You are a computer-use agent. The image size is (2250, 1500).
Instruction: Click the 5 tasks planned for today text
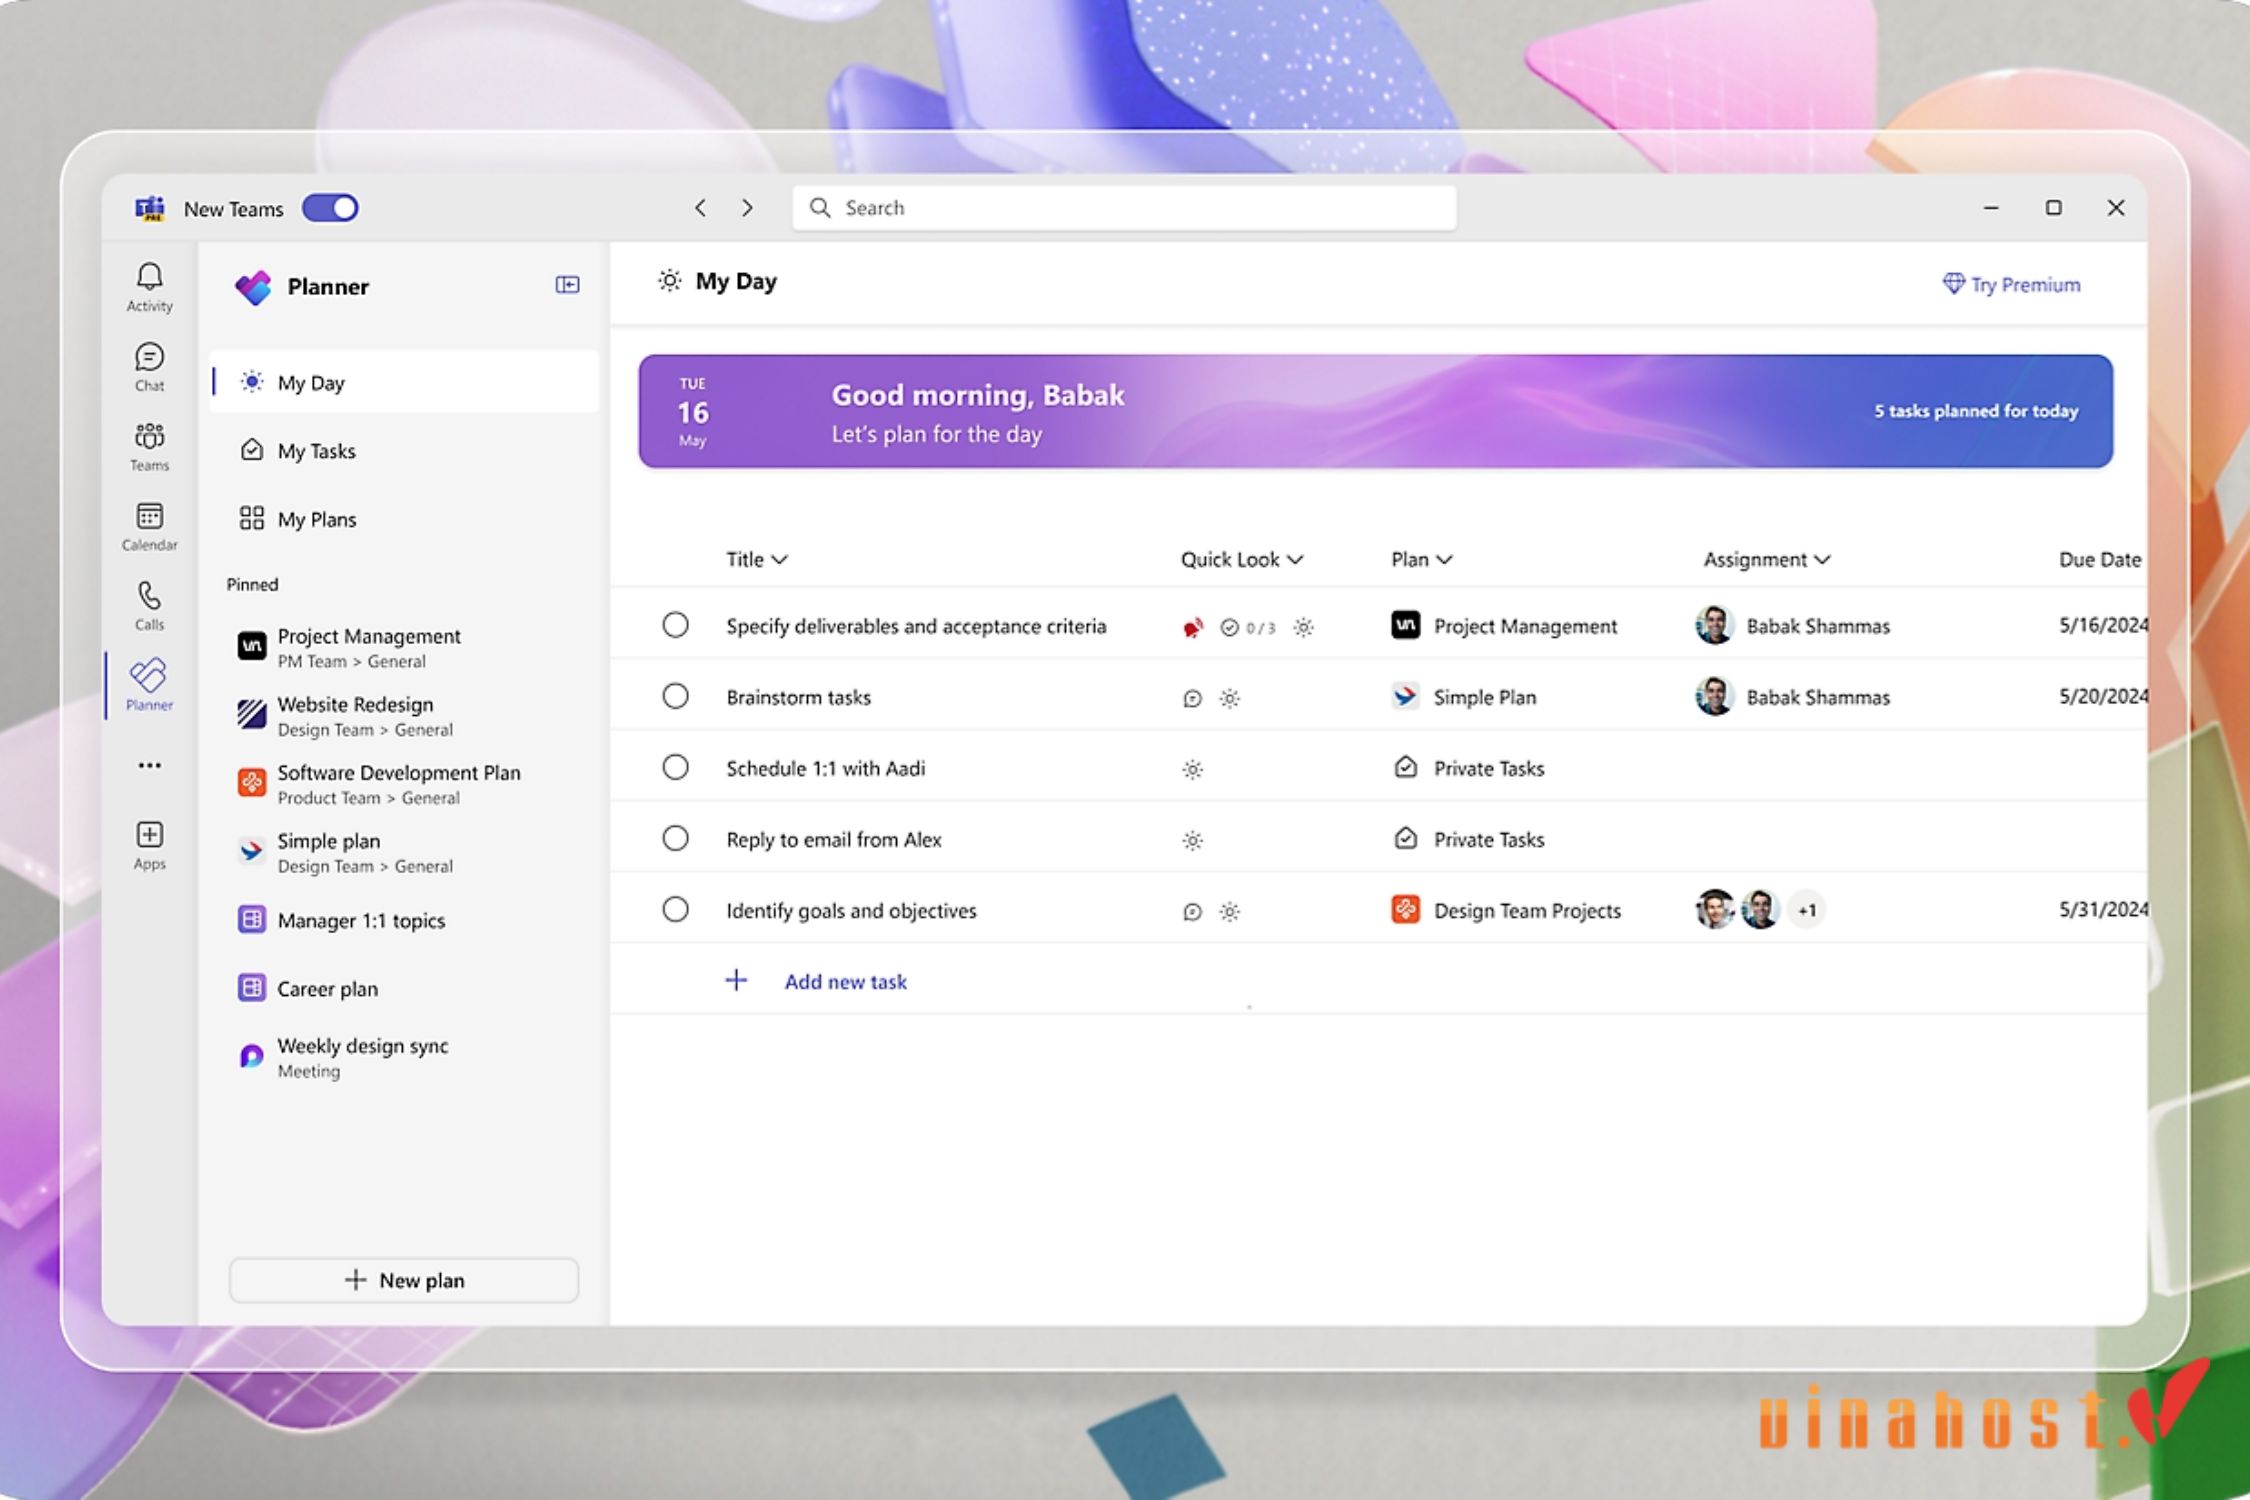point(1976,411)
